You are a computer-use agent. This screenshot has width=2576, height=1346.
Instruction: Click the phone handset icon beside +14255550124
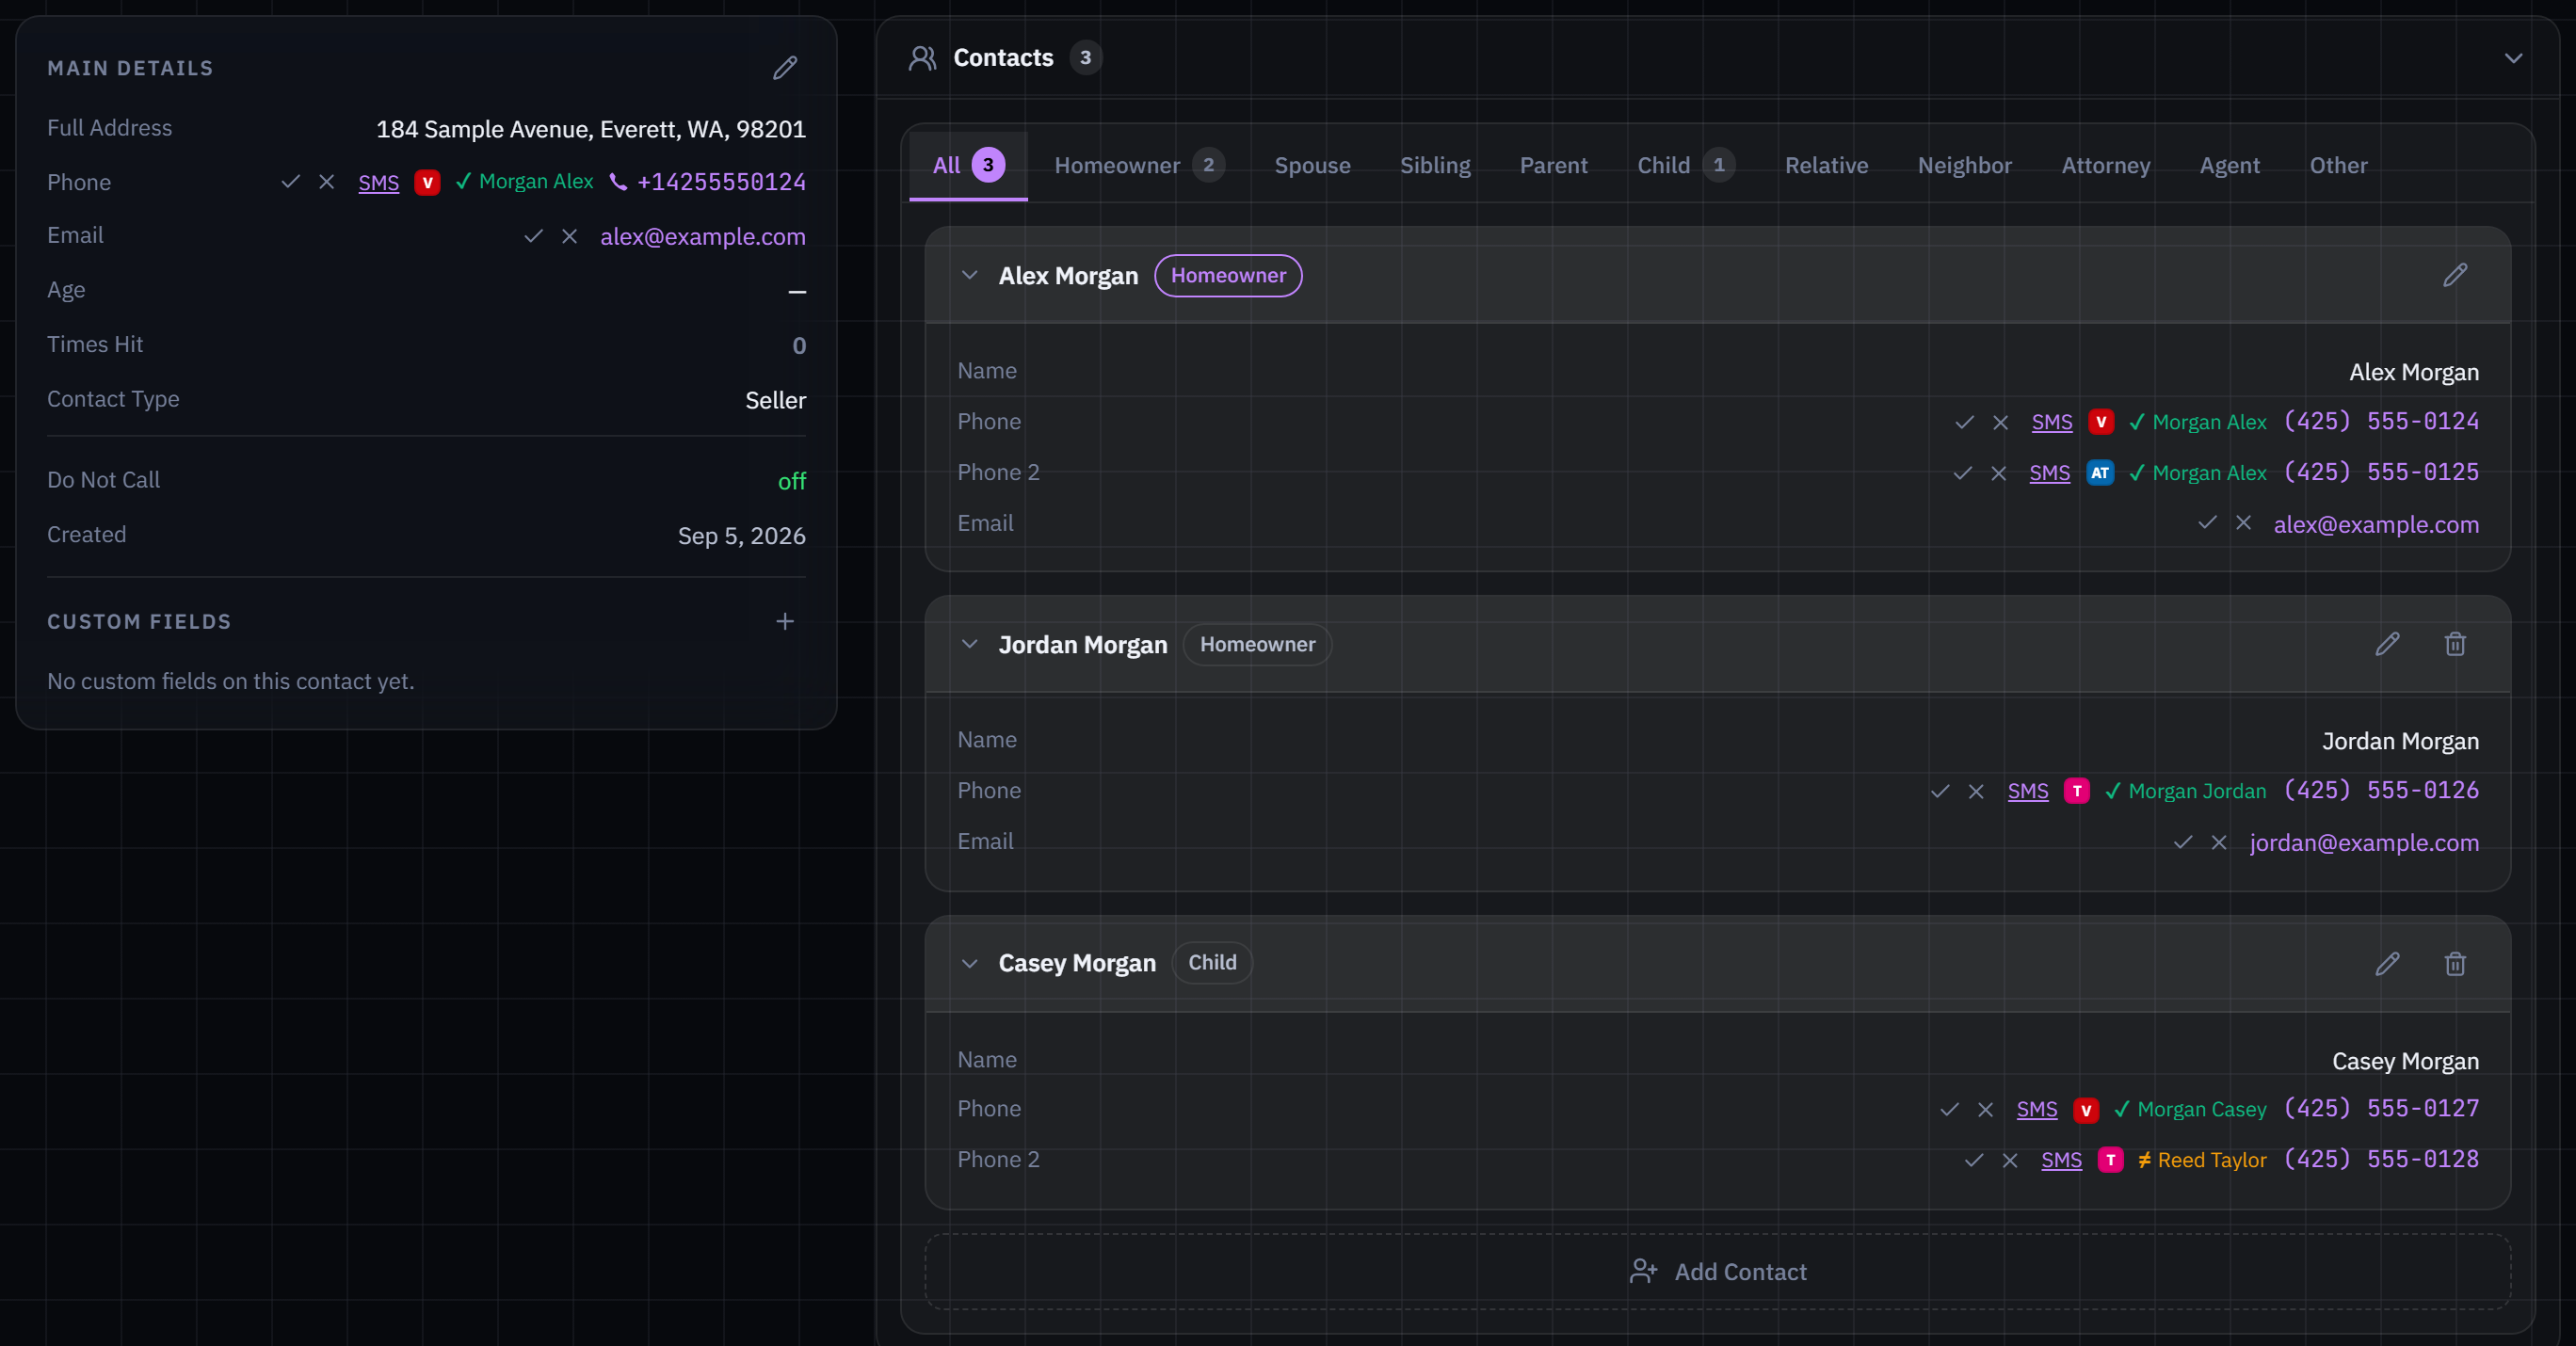(x=618, y=182)
